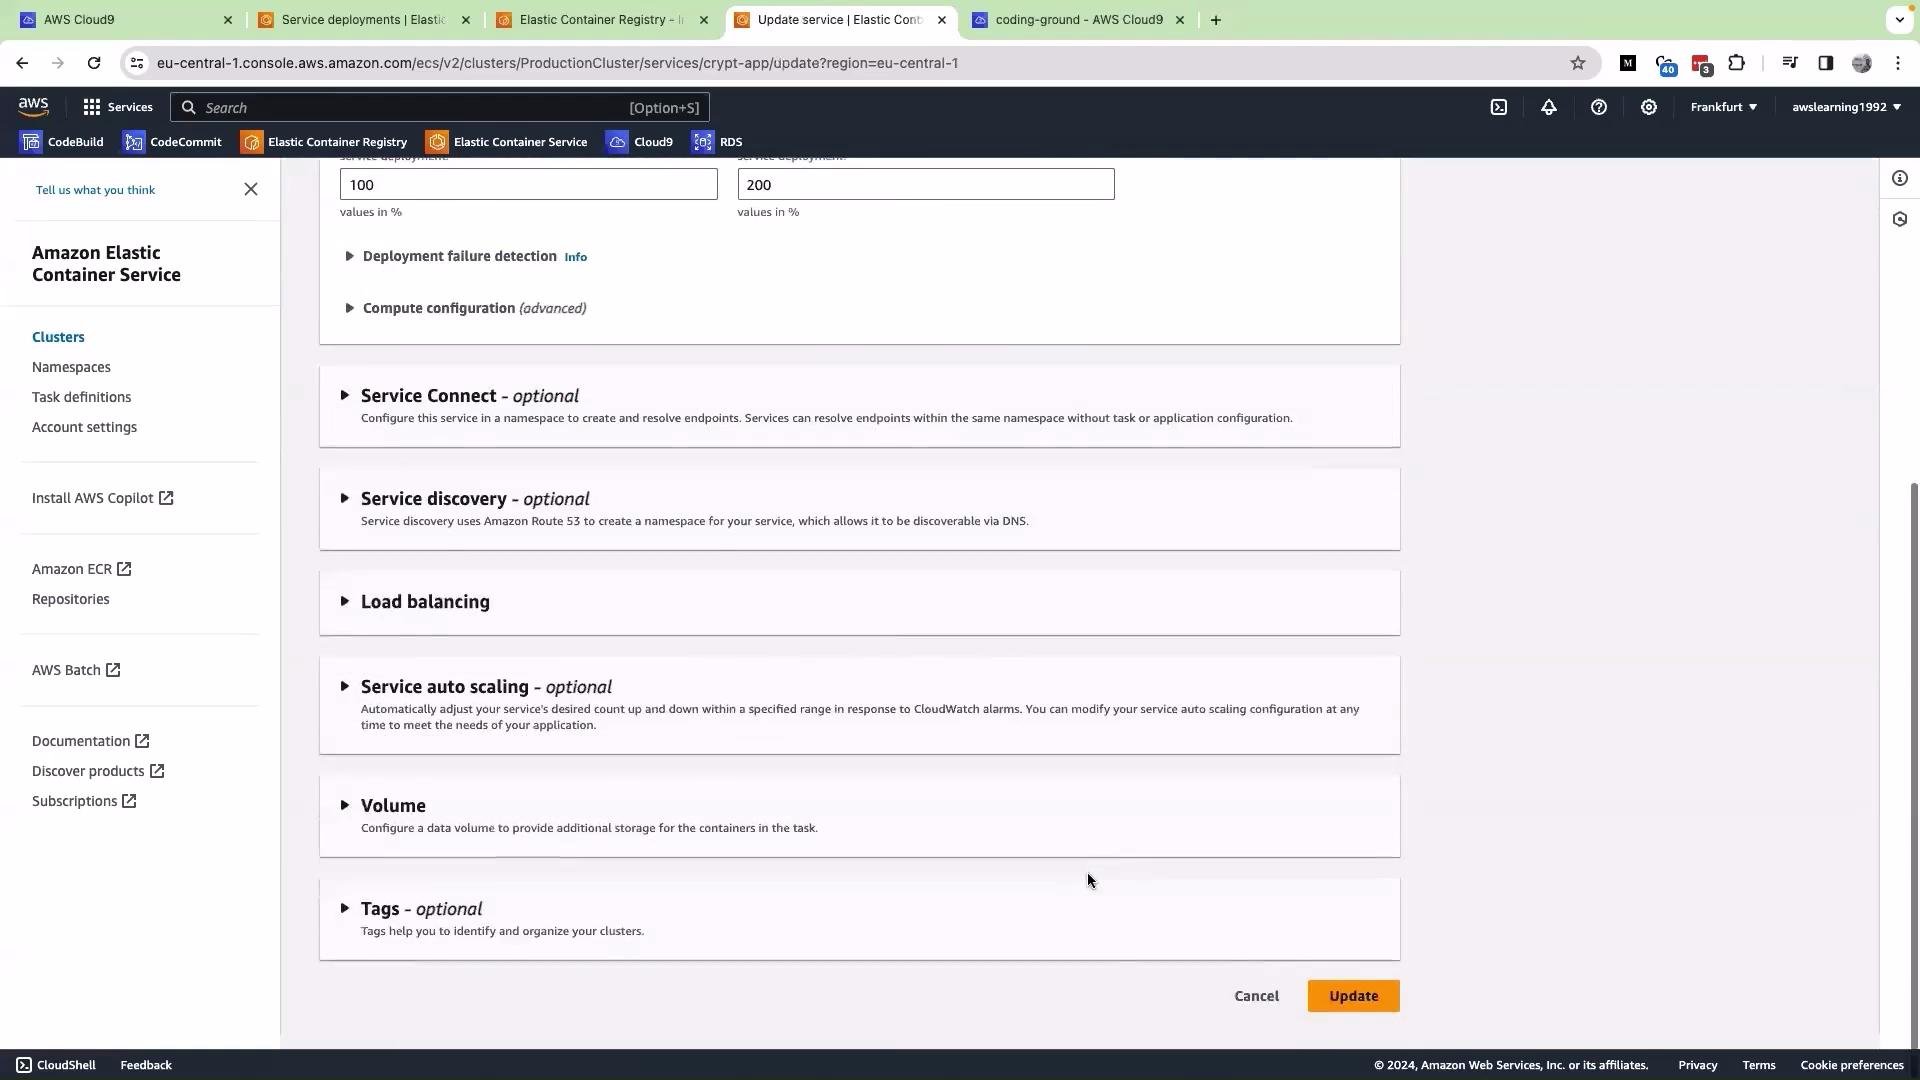
Task: Open Repositories in the sidebar
Action: click(x=70, y=599)
